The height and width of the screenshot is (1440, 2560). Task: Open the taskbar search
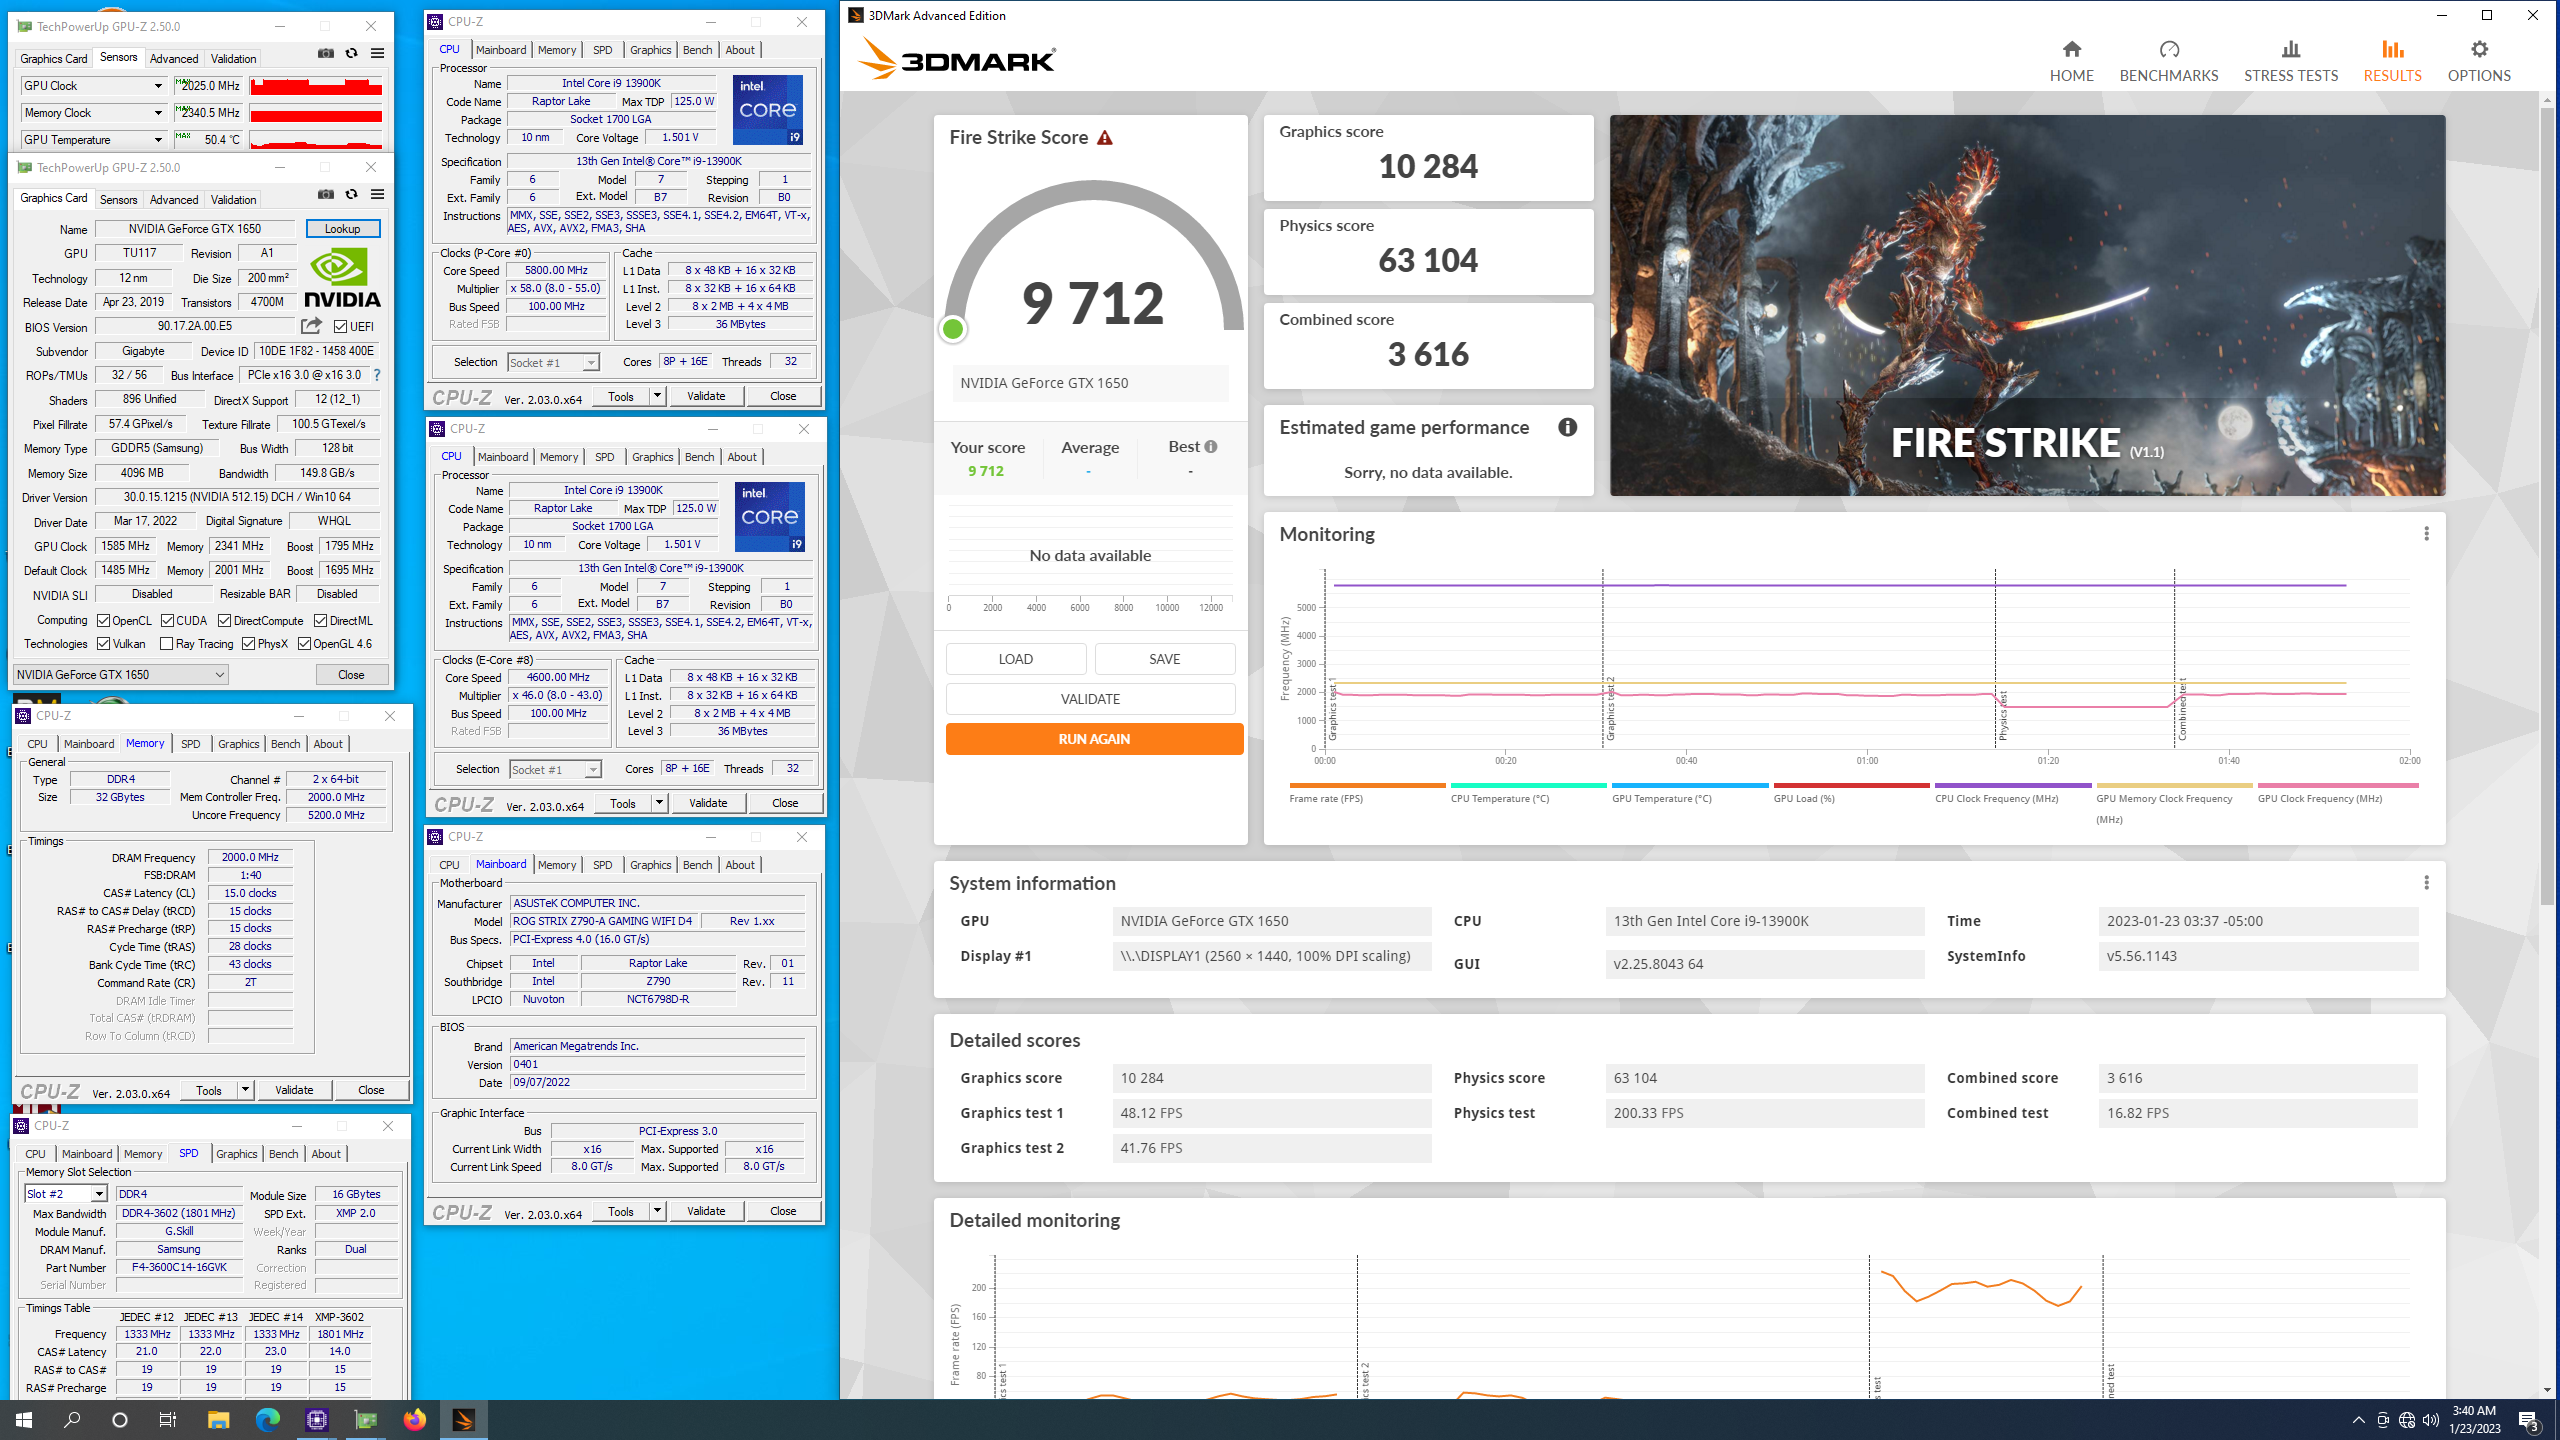(x=72, y=1419)
